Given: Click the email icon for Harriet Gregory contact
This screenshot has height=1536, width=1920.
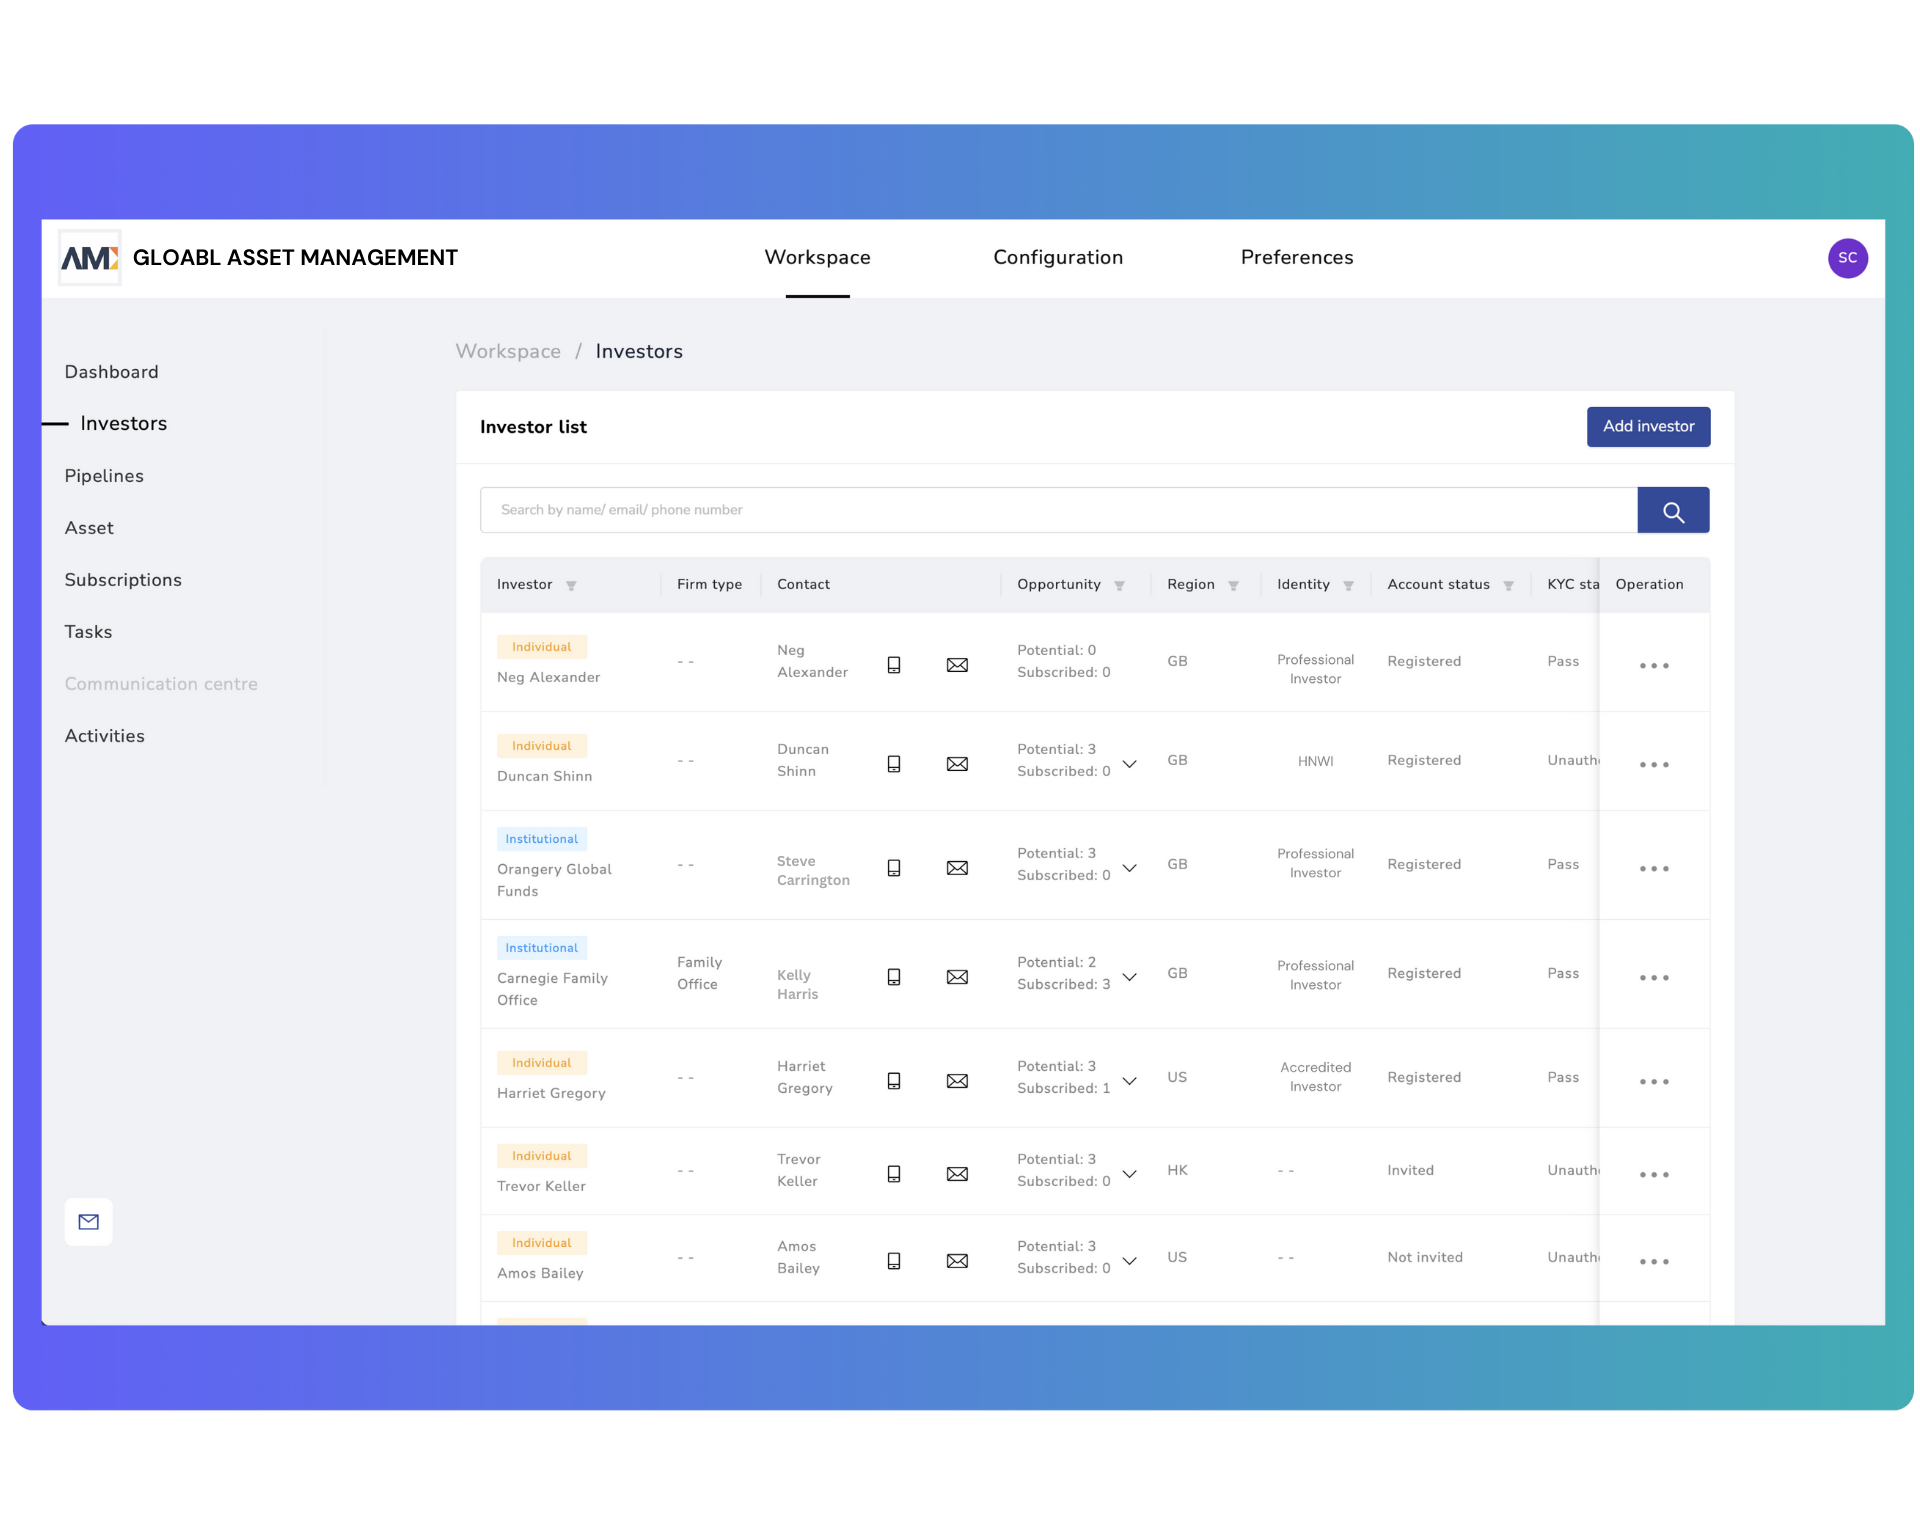Looking at the screenshot, I should pos(957,1081).
